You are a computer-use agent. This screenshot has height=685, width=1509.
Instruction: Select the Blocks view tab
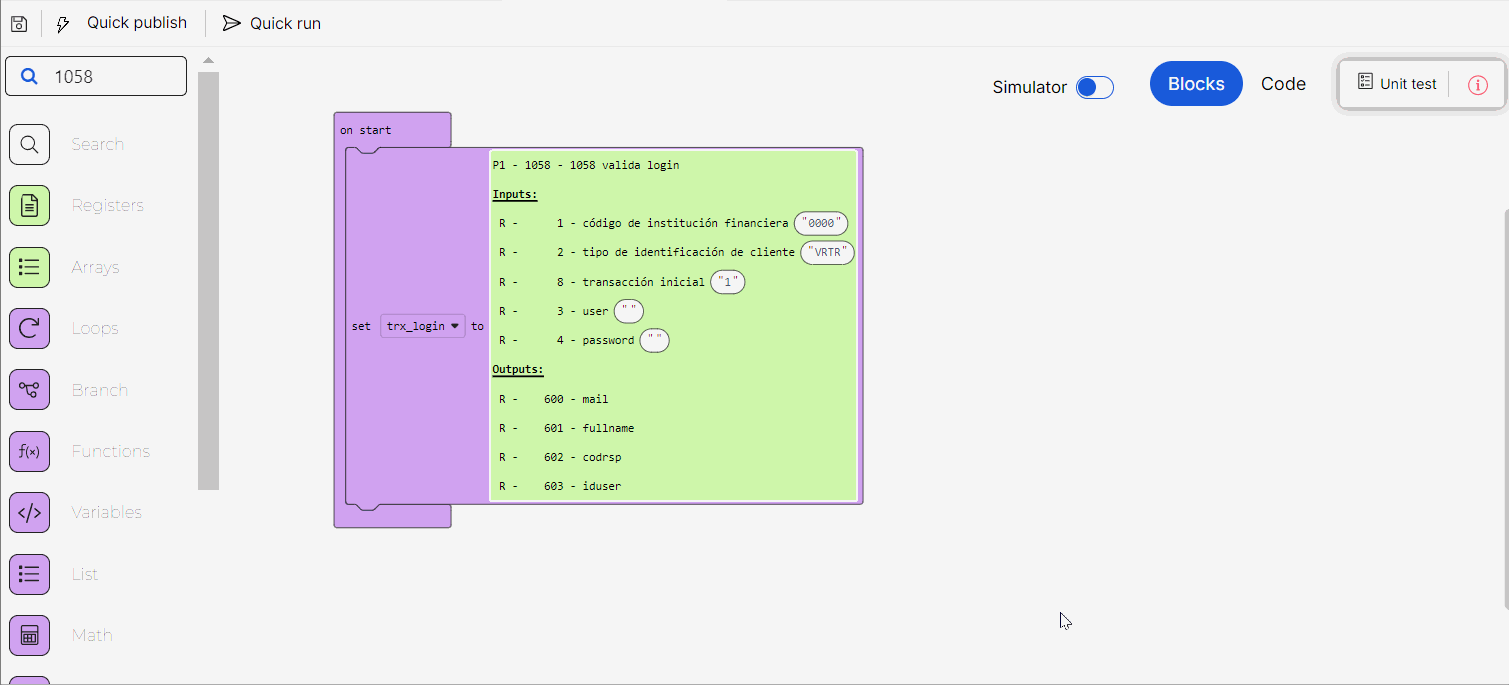point(1196,84)
